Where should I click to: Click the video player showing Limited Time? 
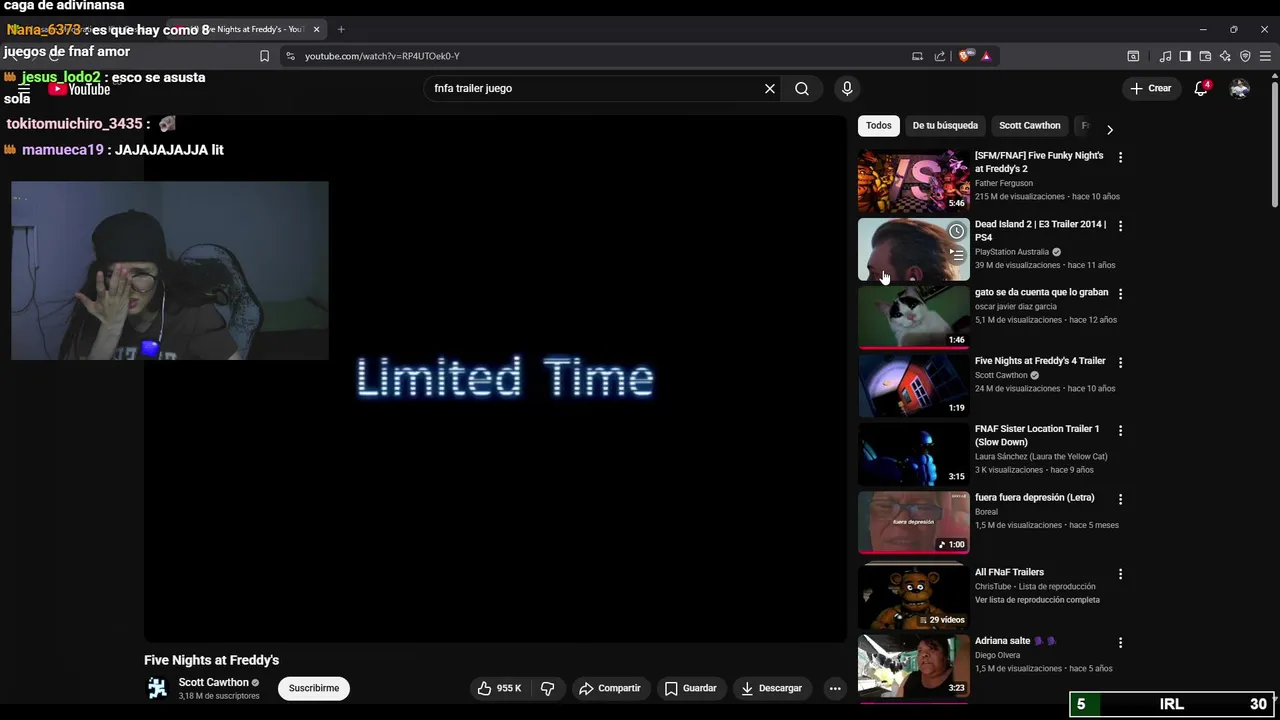[x=495, y=378]
